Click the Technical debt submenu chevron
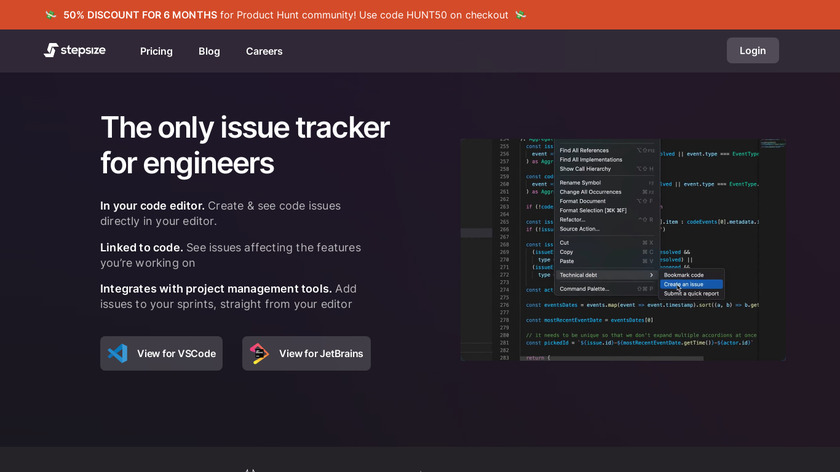 pyautogui.click(x=651, y=275)
